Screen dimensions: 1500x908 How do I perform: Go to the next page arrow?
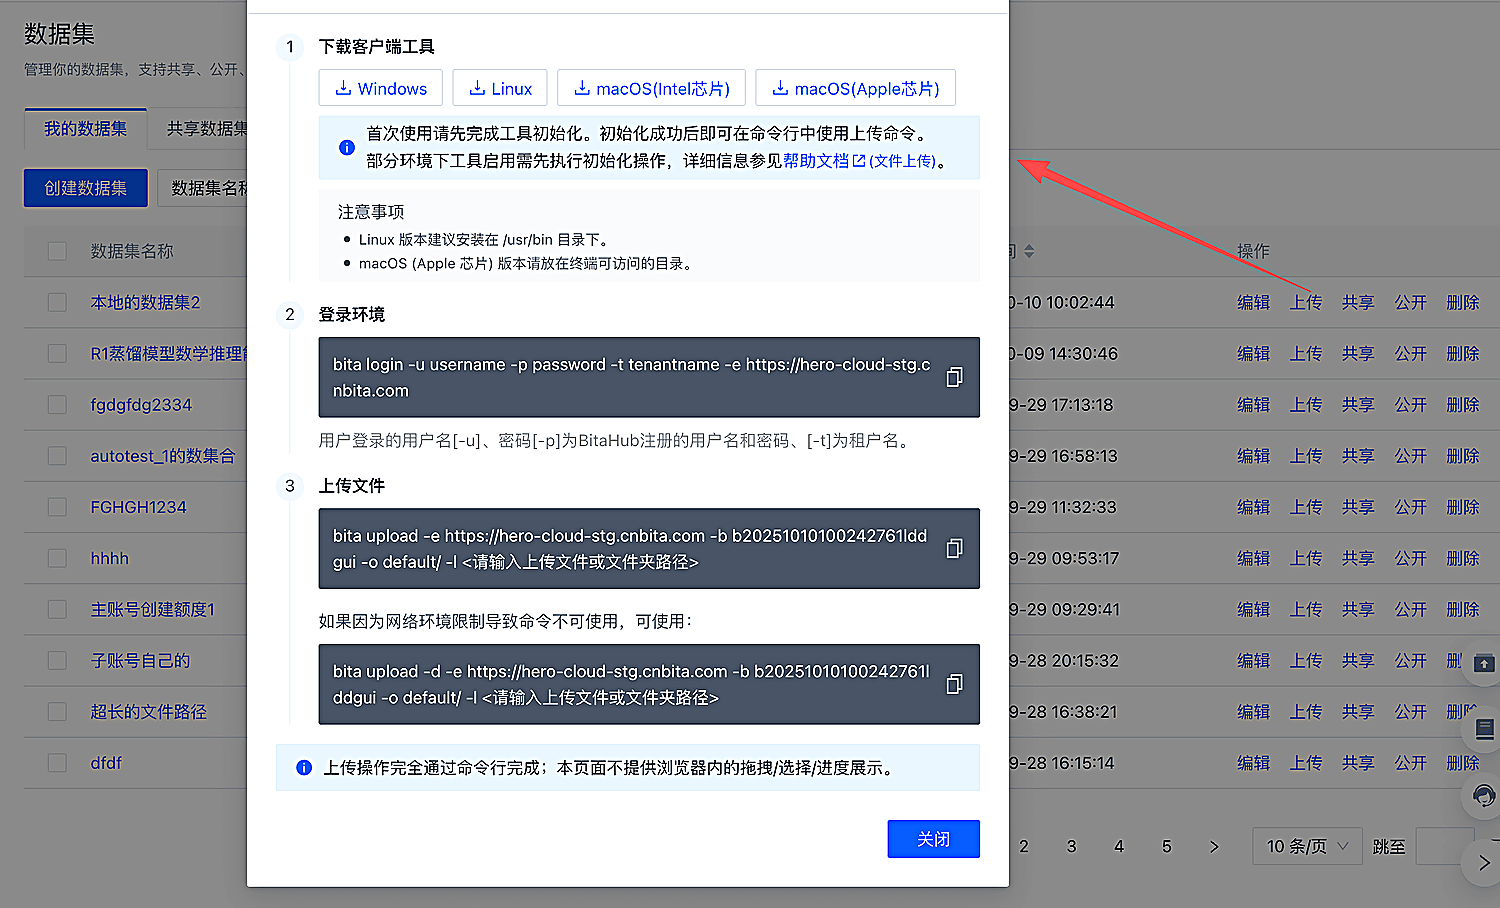[x=1214, y=846]
